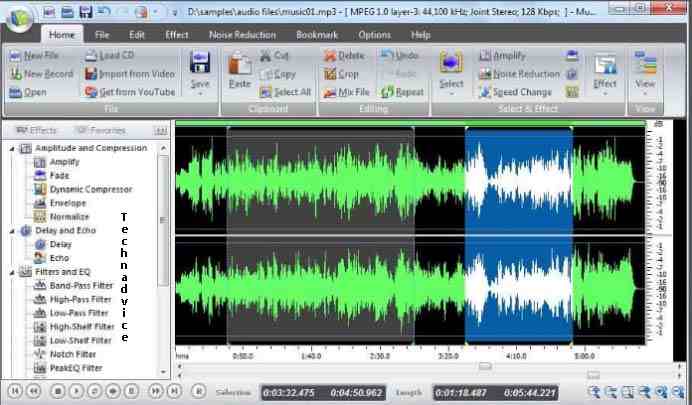Choose Import from Video
692x405 pixels.
coord(130,74)
